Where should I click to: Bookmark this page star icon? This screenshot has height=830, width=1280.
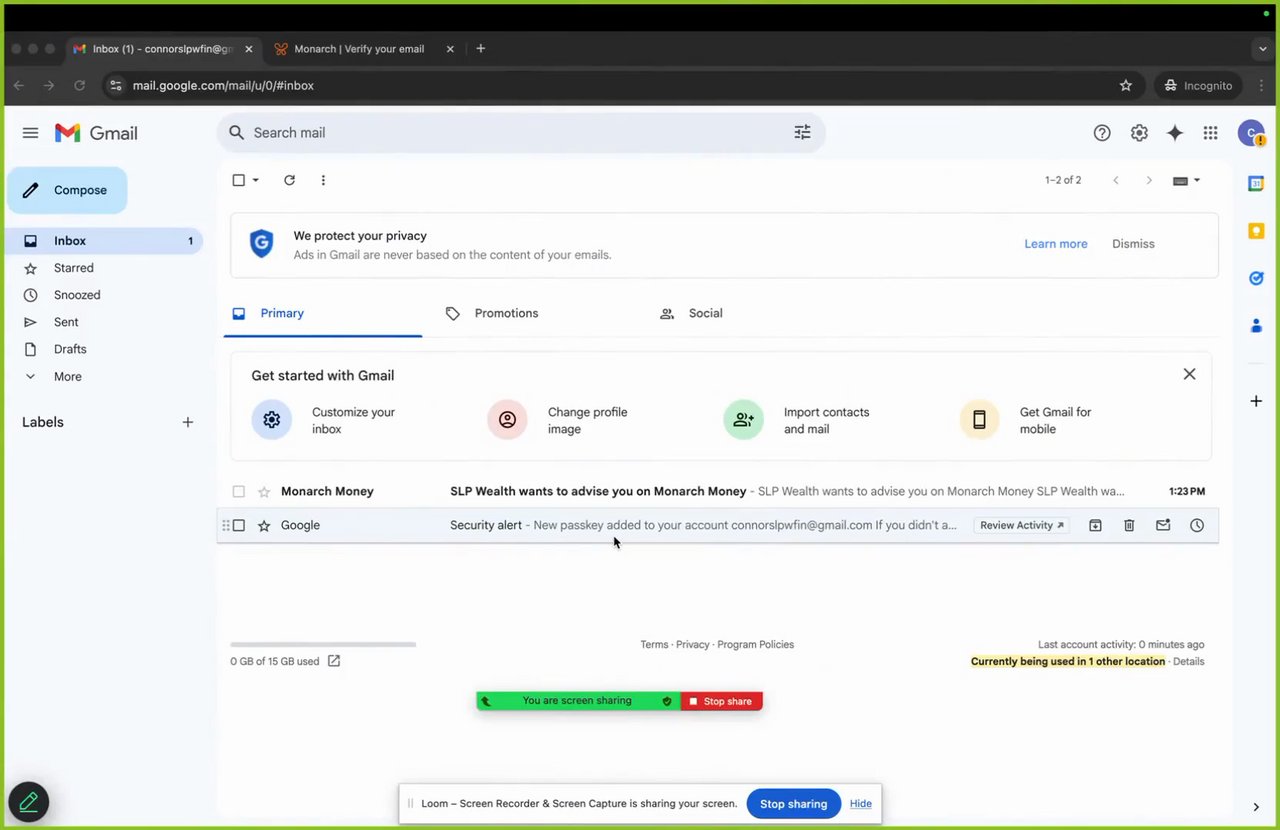pos(1126,86)
